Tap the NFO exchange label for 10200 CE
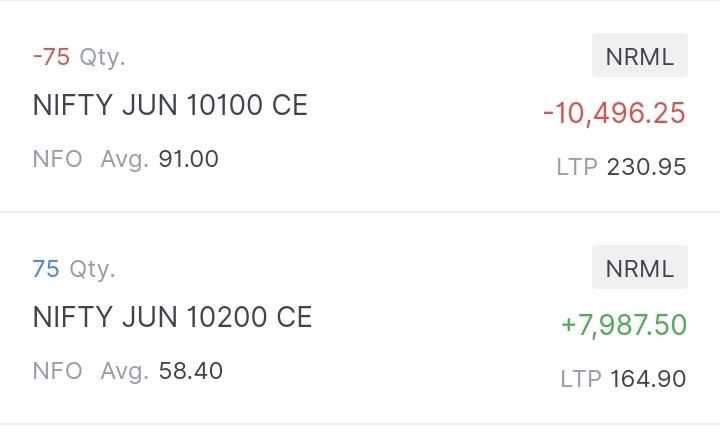 coord(58,371)
